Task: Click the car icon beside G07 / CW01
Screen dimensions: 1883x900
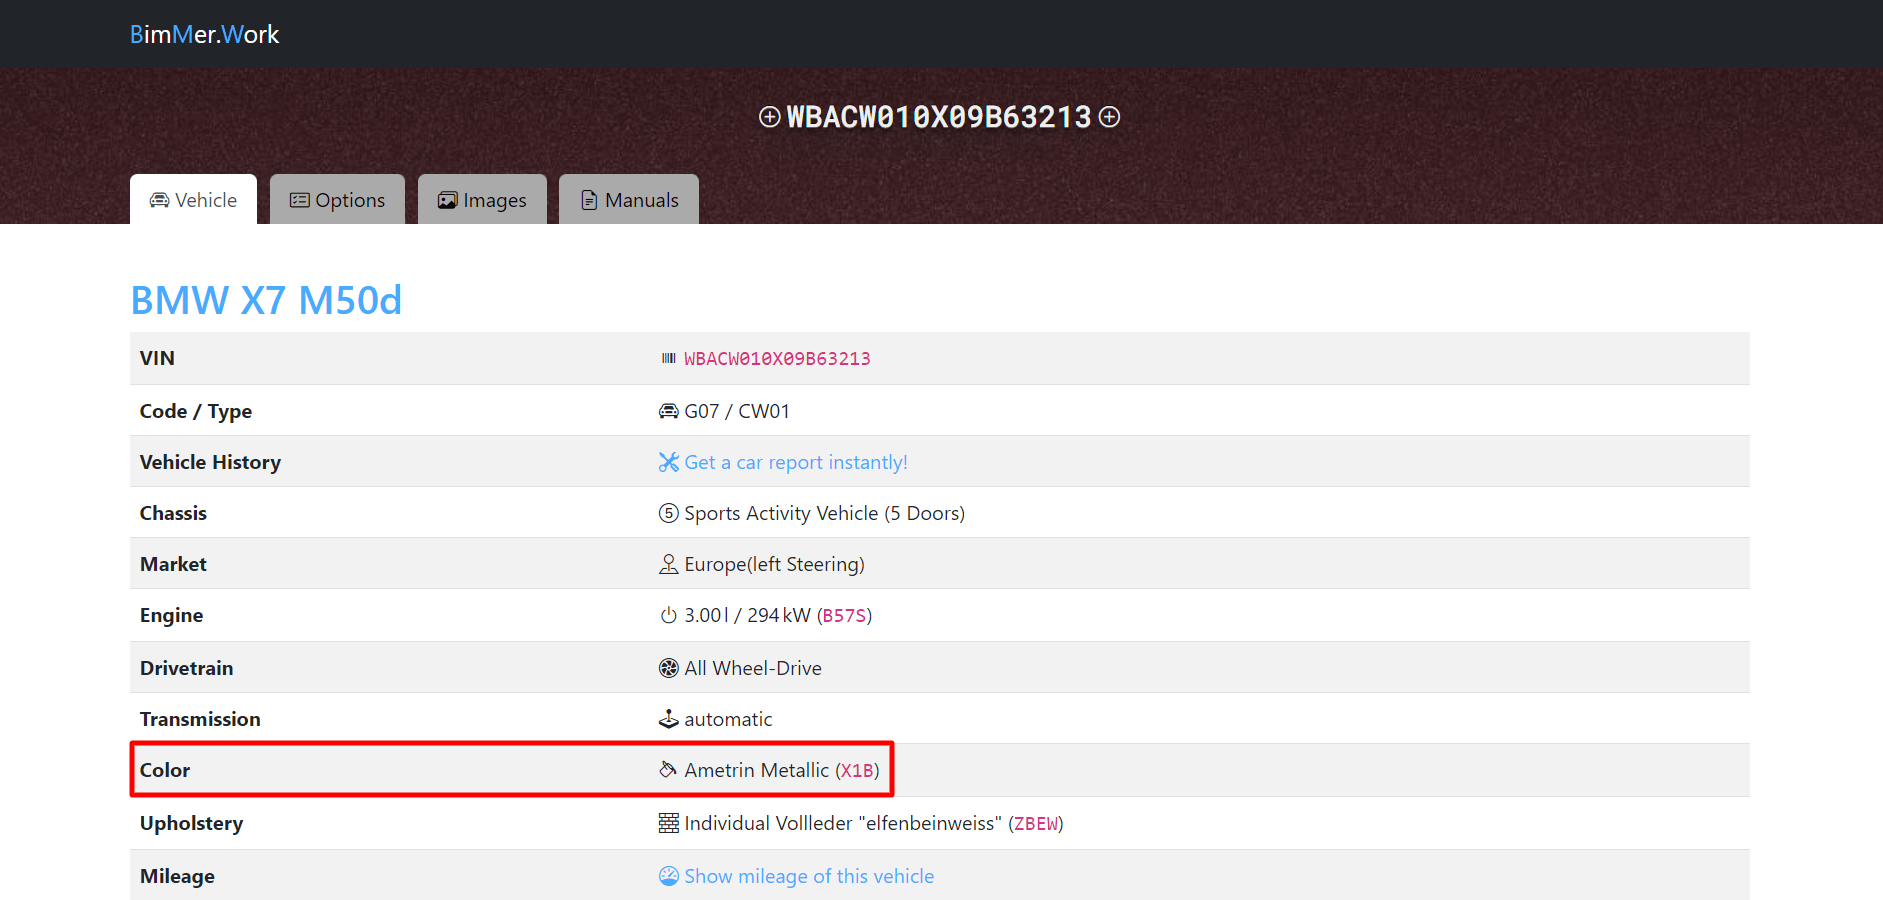Action: [x=669, y=411]
